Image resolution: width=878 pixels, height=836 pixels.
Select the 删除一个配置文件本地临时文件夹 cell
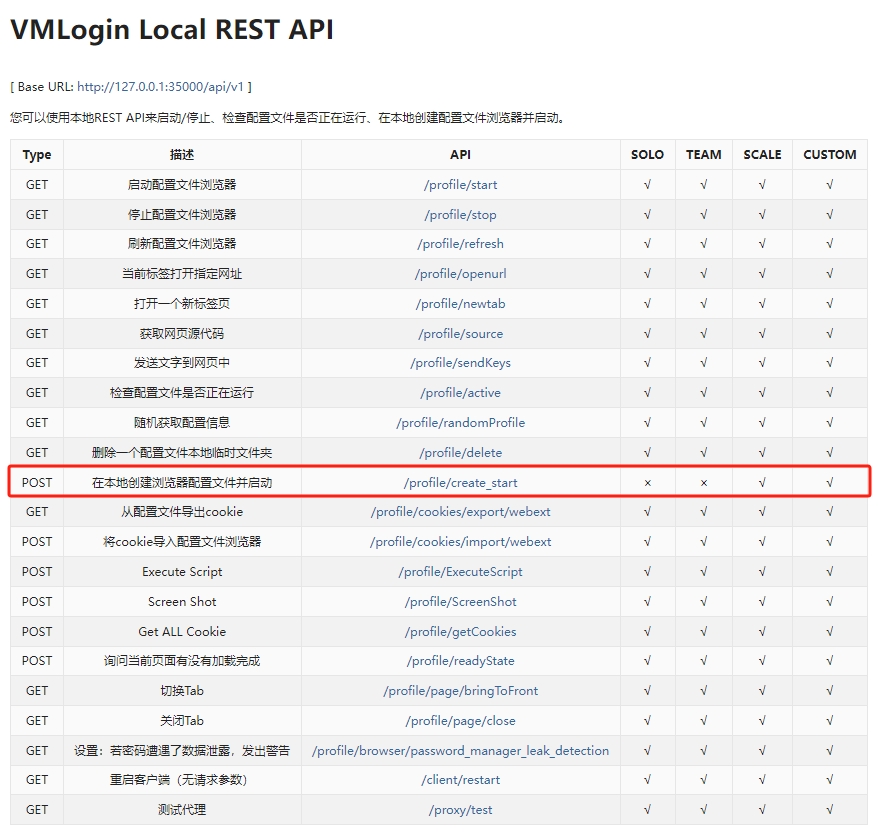[x=182, y=452]
